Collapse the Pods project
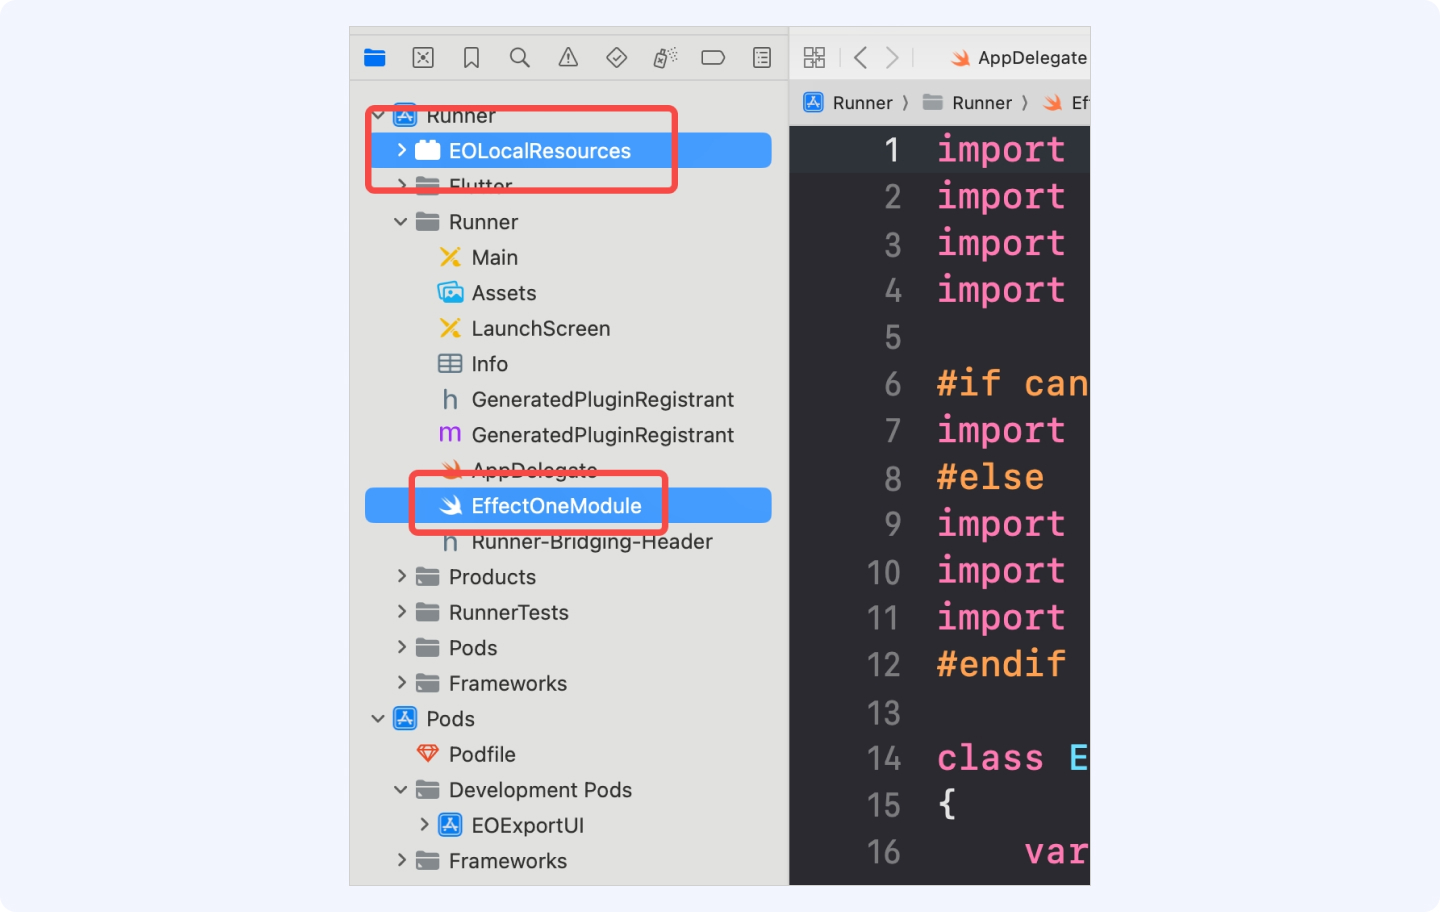This screenshot has width=1440, height=912. 378,719
